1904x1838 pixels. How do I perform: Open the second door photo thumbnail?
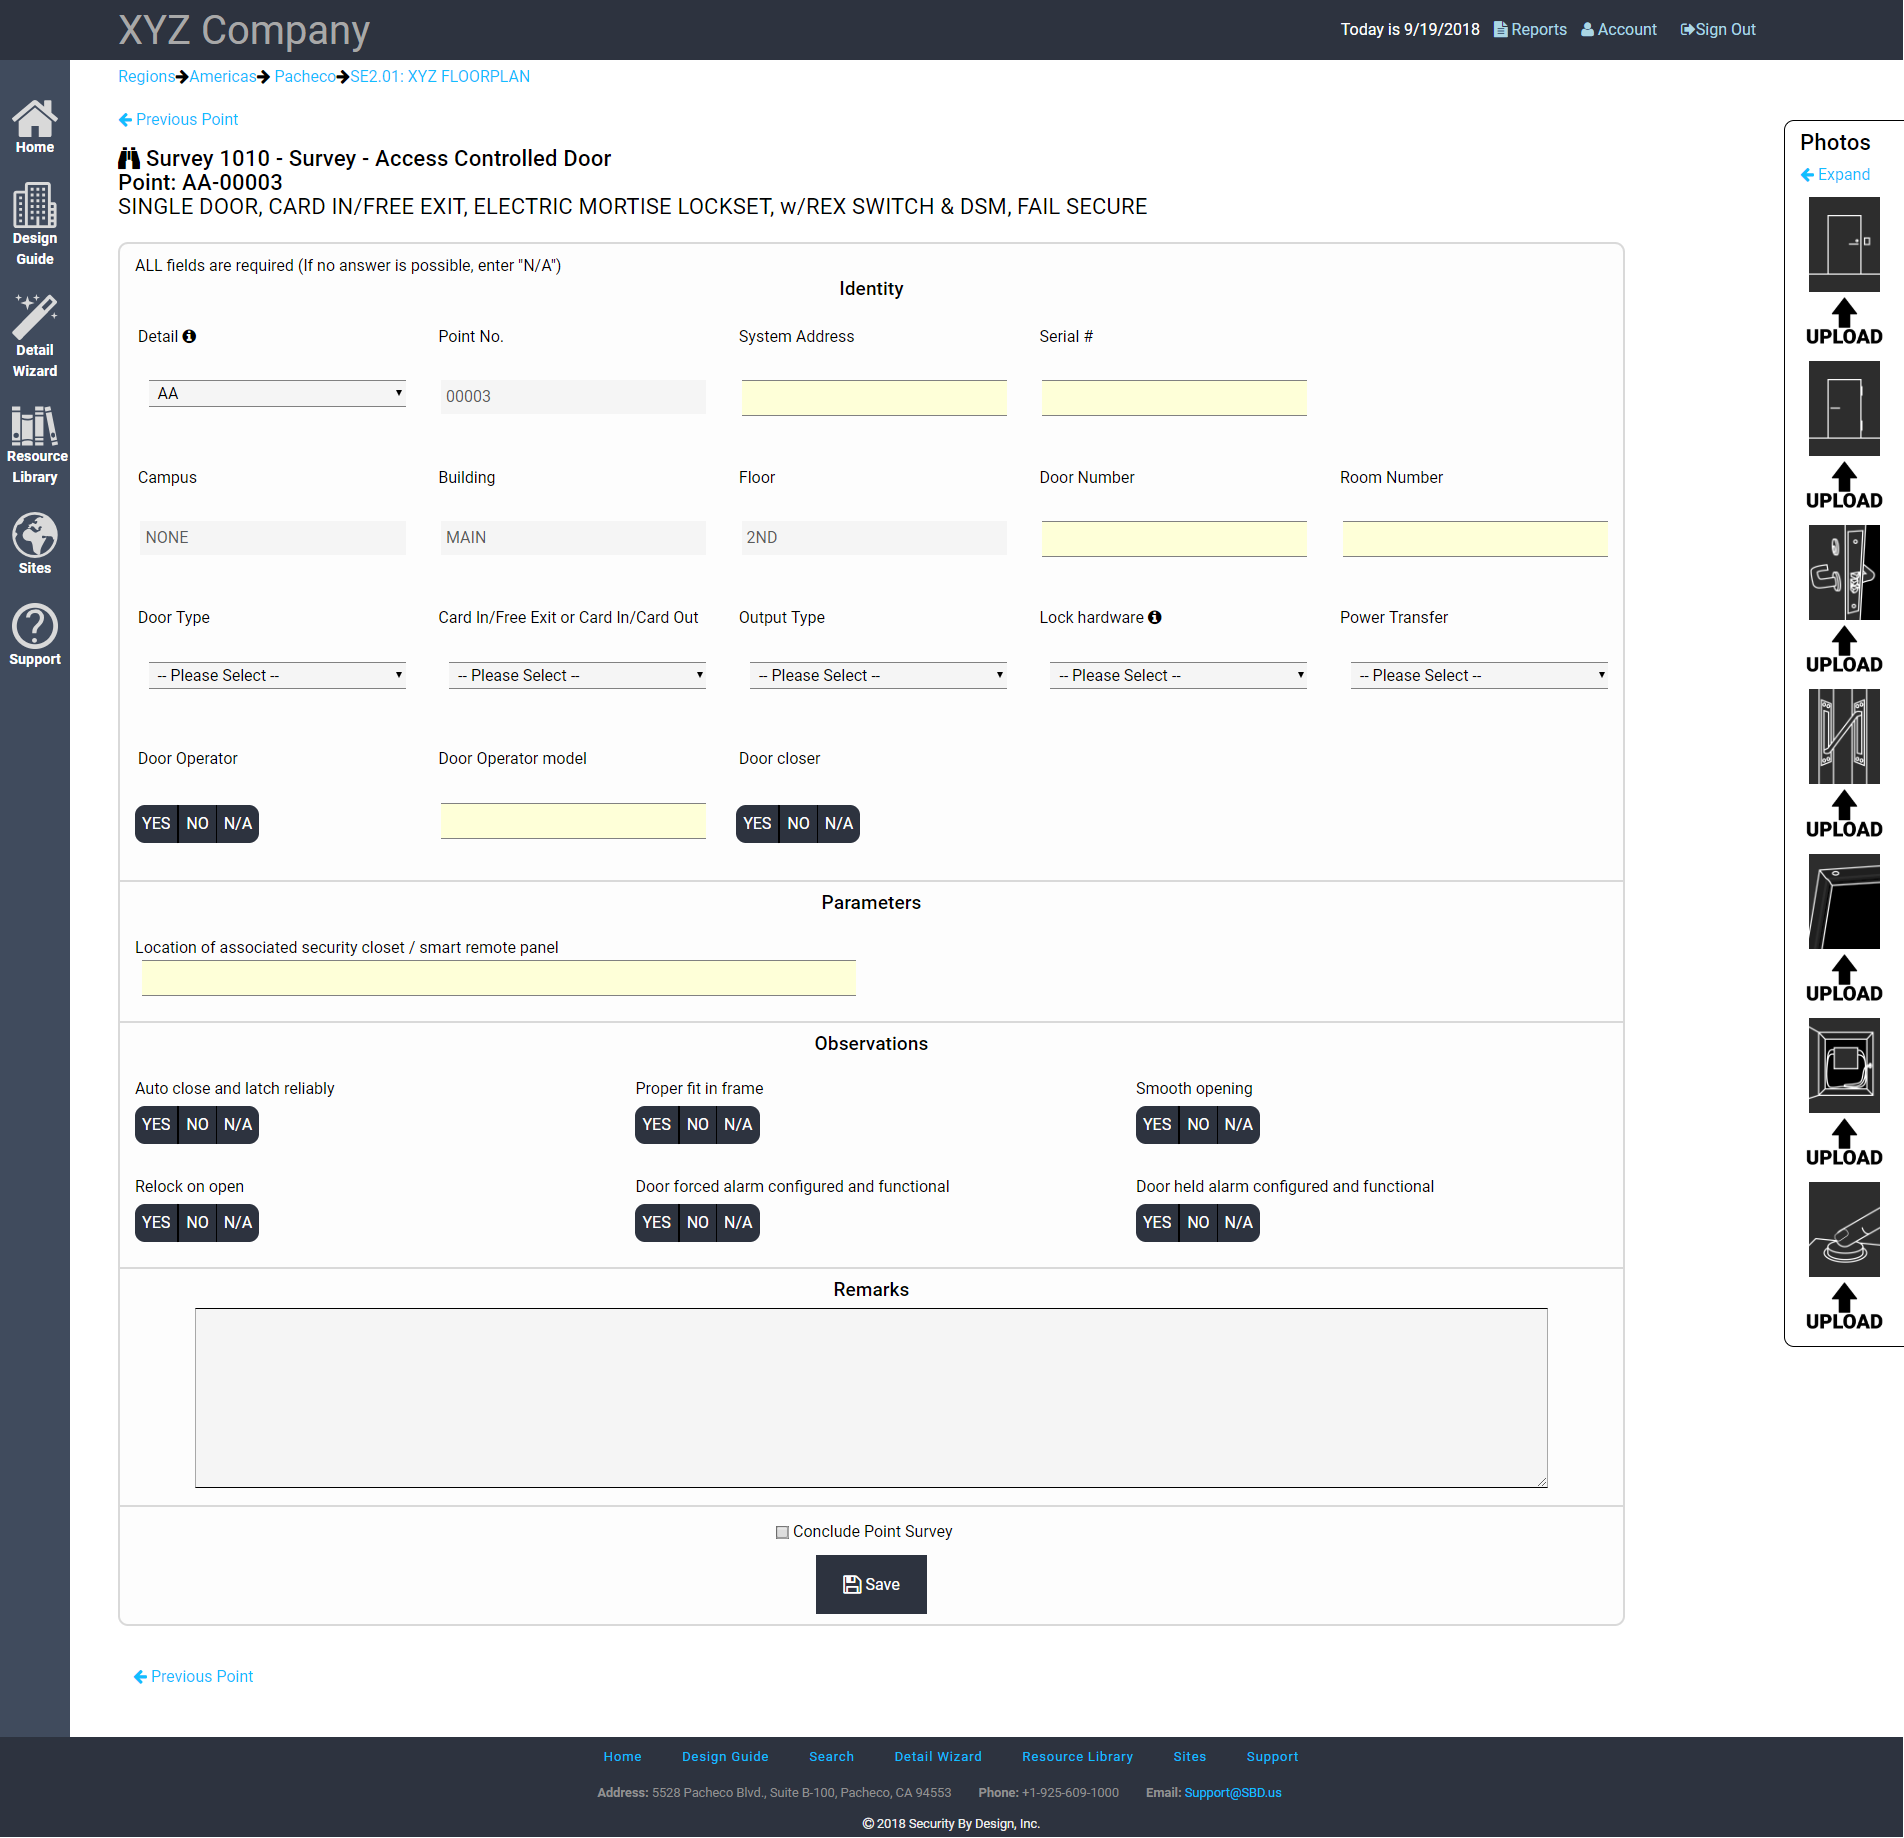coord(1844,409)
